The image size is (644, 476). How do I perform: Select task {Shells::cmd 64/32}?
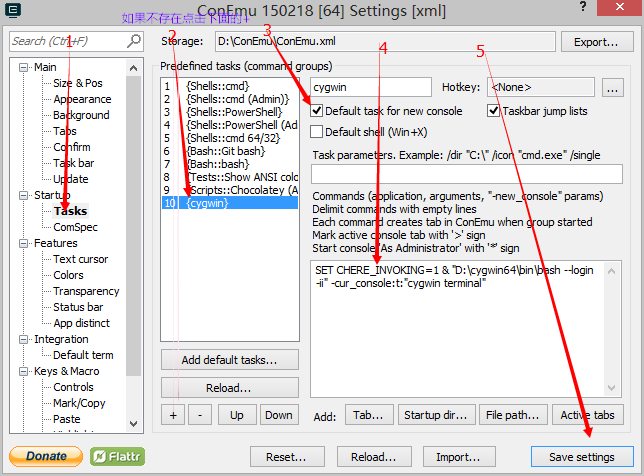coord(230,138)
